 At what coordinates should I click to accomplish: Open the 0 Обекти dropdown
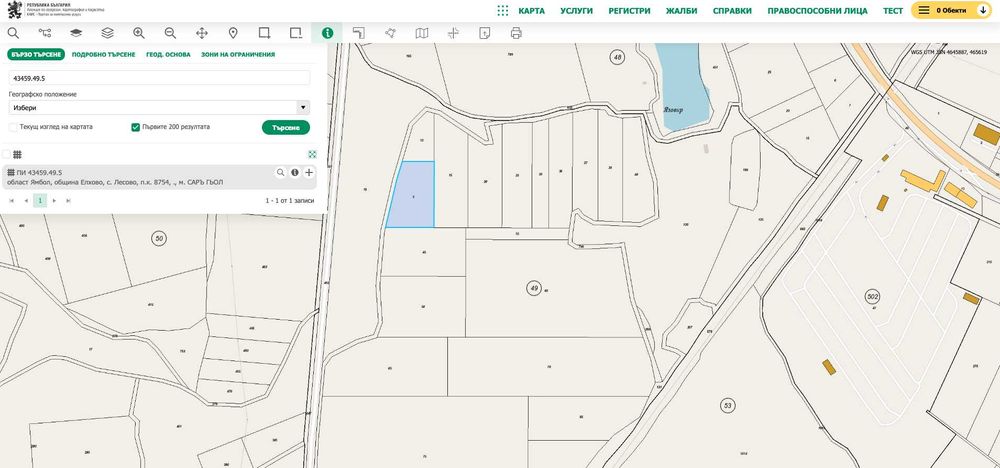(x=950, y=10)
